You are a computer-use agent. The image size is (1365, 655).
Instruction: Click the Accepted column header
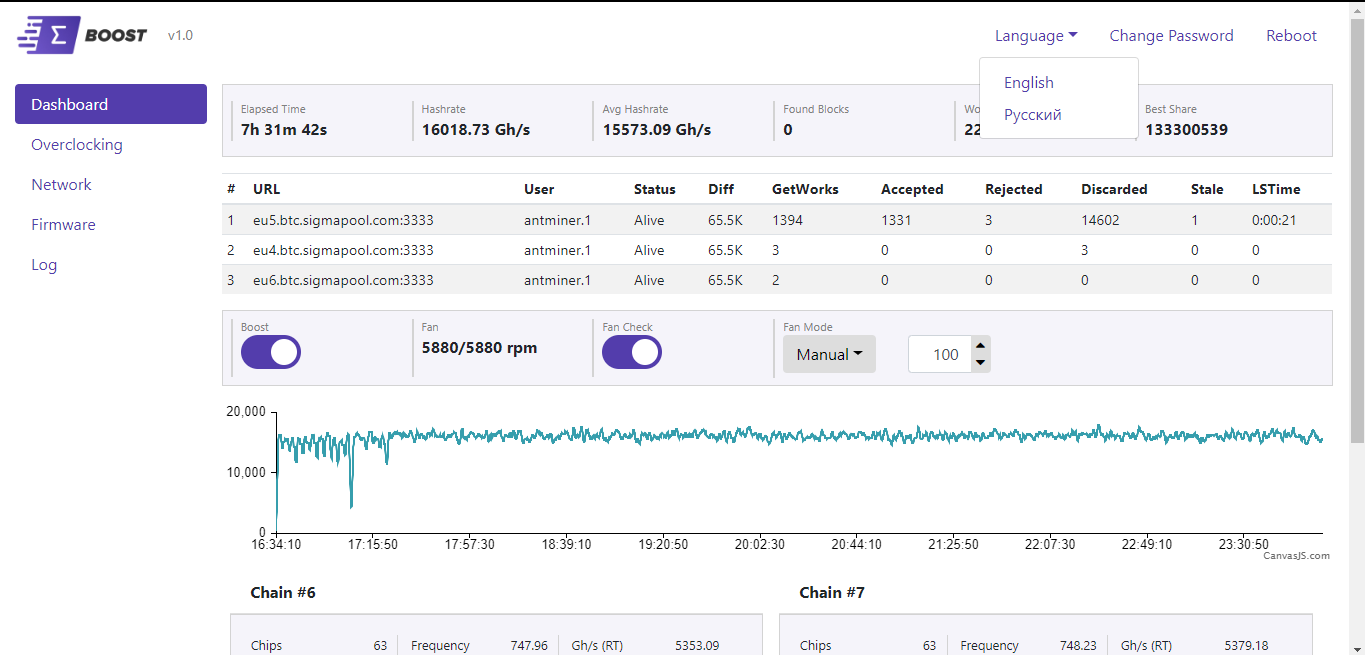(912, 189)
